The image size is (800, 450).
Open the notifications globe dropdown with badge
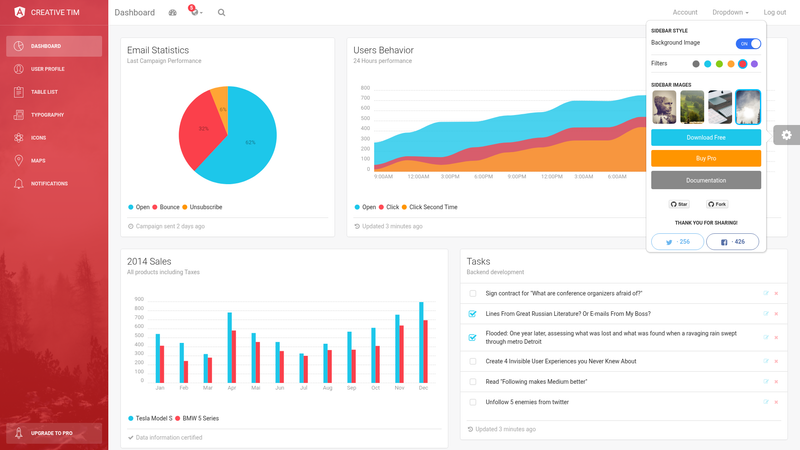click(195, 11)
